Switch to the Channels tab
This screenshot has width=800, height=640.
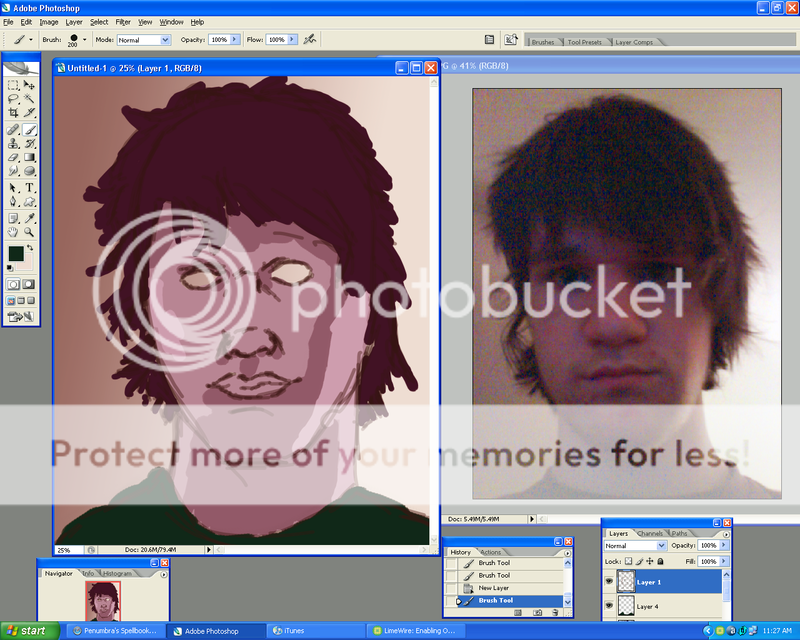[651, 533]
